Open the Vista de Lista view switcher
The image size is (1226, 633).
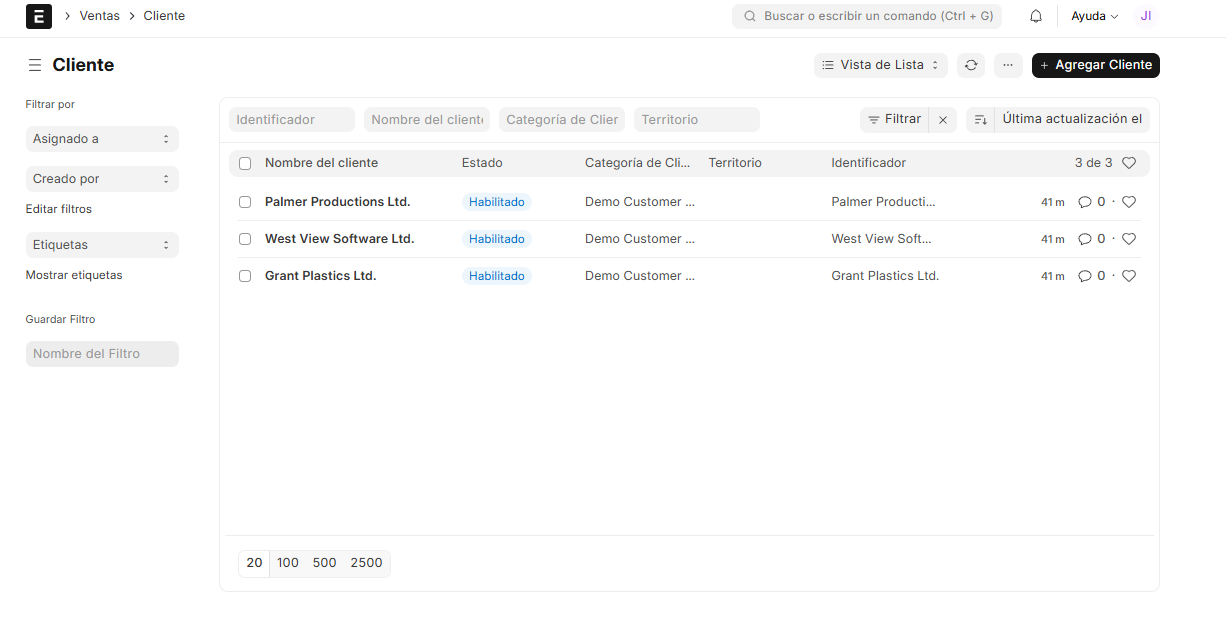(x=880, y=65)
